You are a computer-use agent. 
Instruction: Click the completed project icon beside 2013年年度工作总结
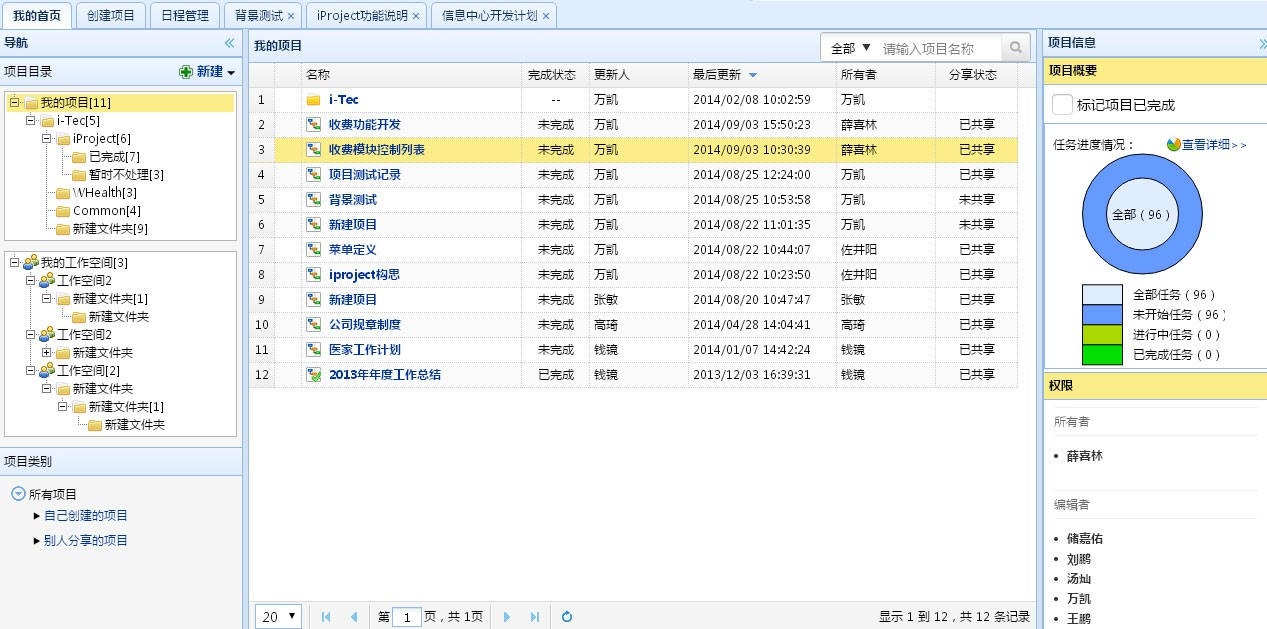tap(314, 375)
